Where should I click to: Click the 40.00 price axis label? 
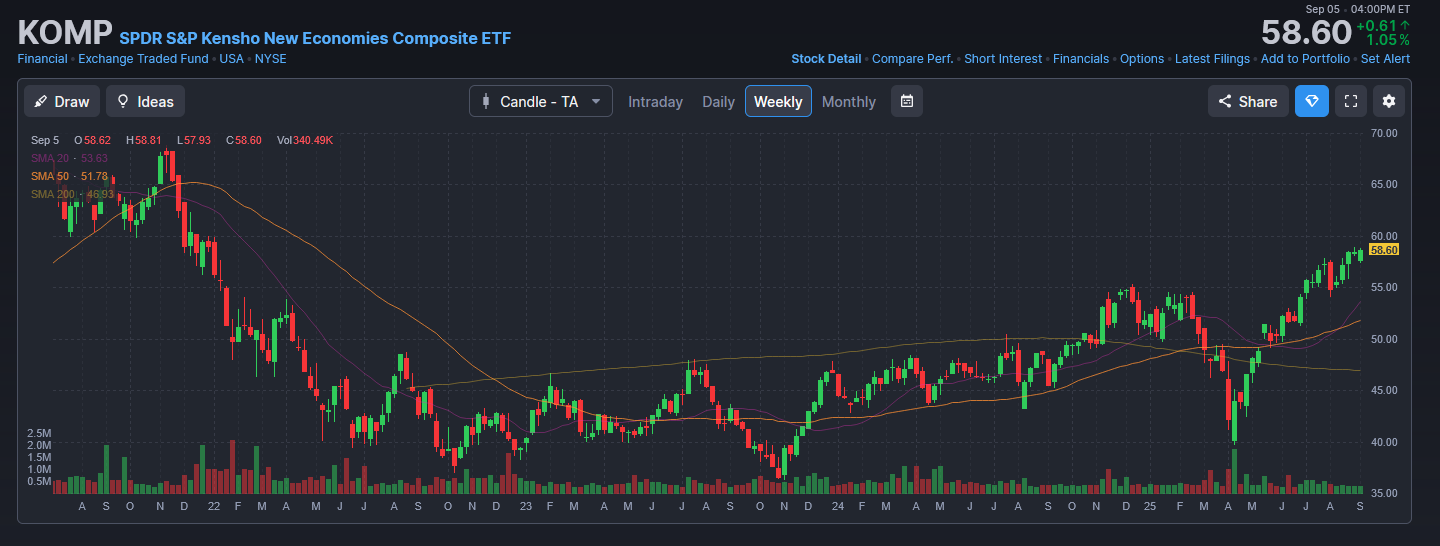[x=1384, y=442]
